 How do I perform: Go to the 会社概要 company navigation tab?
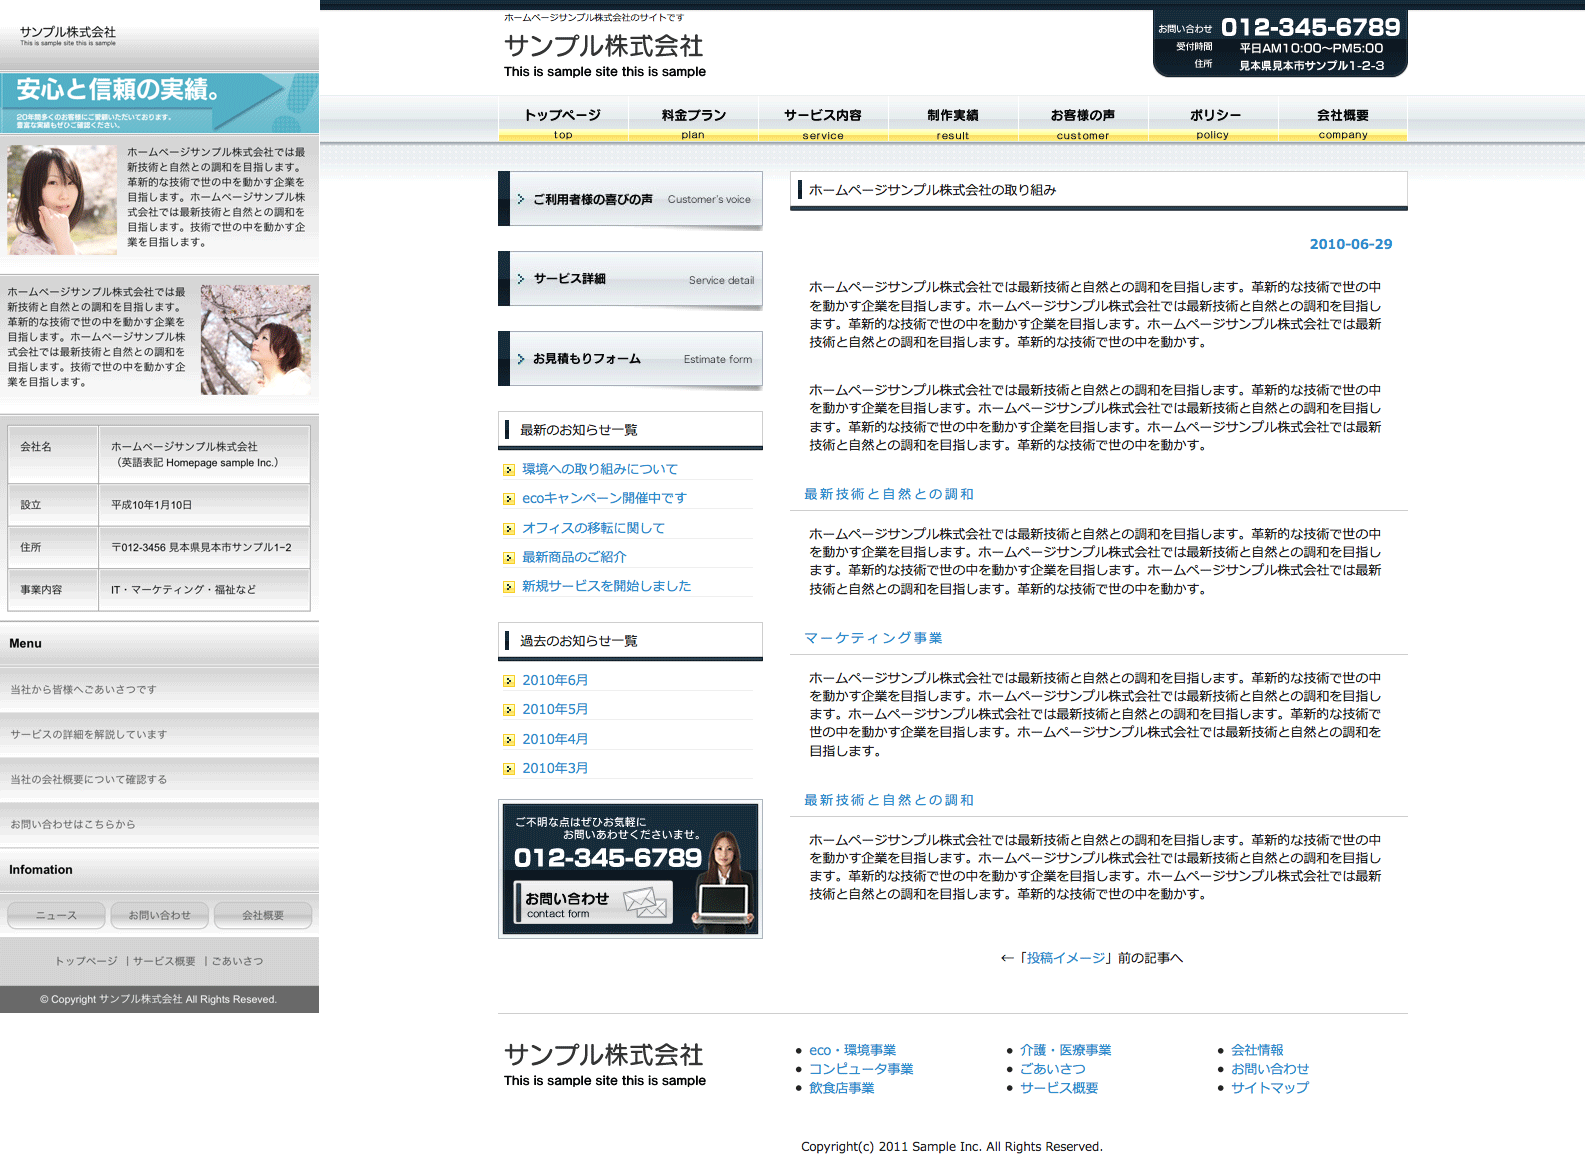pos(1342,121)
